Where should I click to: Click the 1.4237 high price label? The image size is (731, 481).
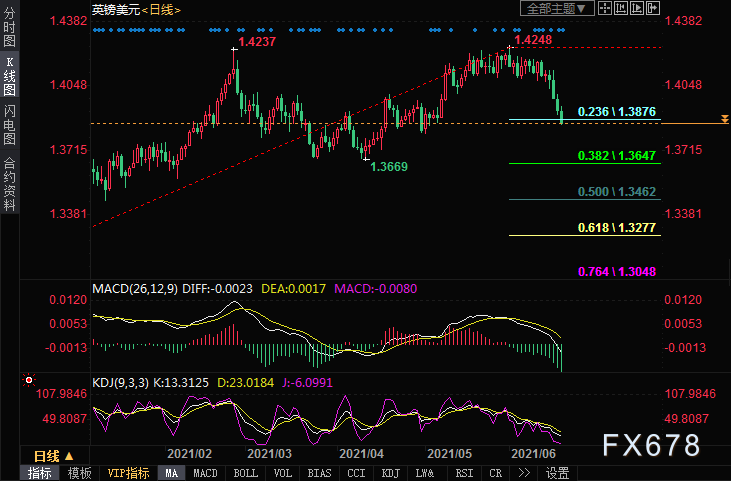[257, 41]
